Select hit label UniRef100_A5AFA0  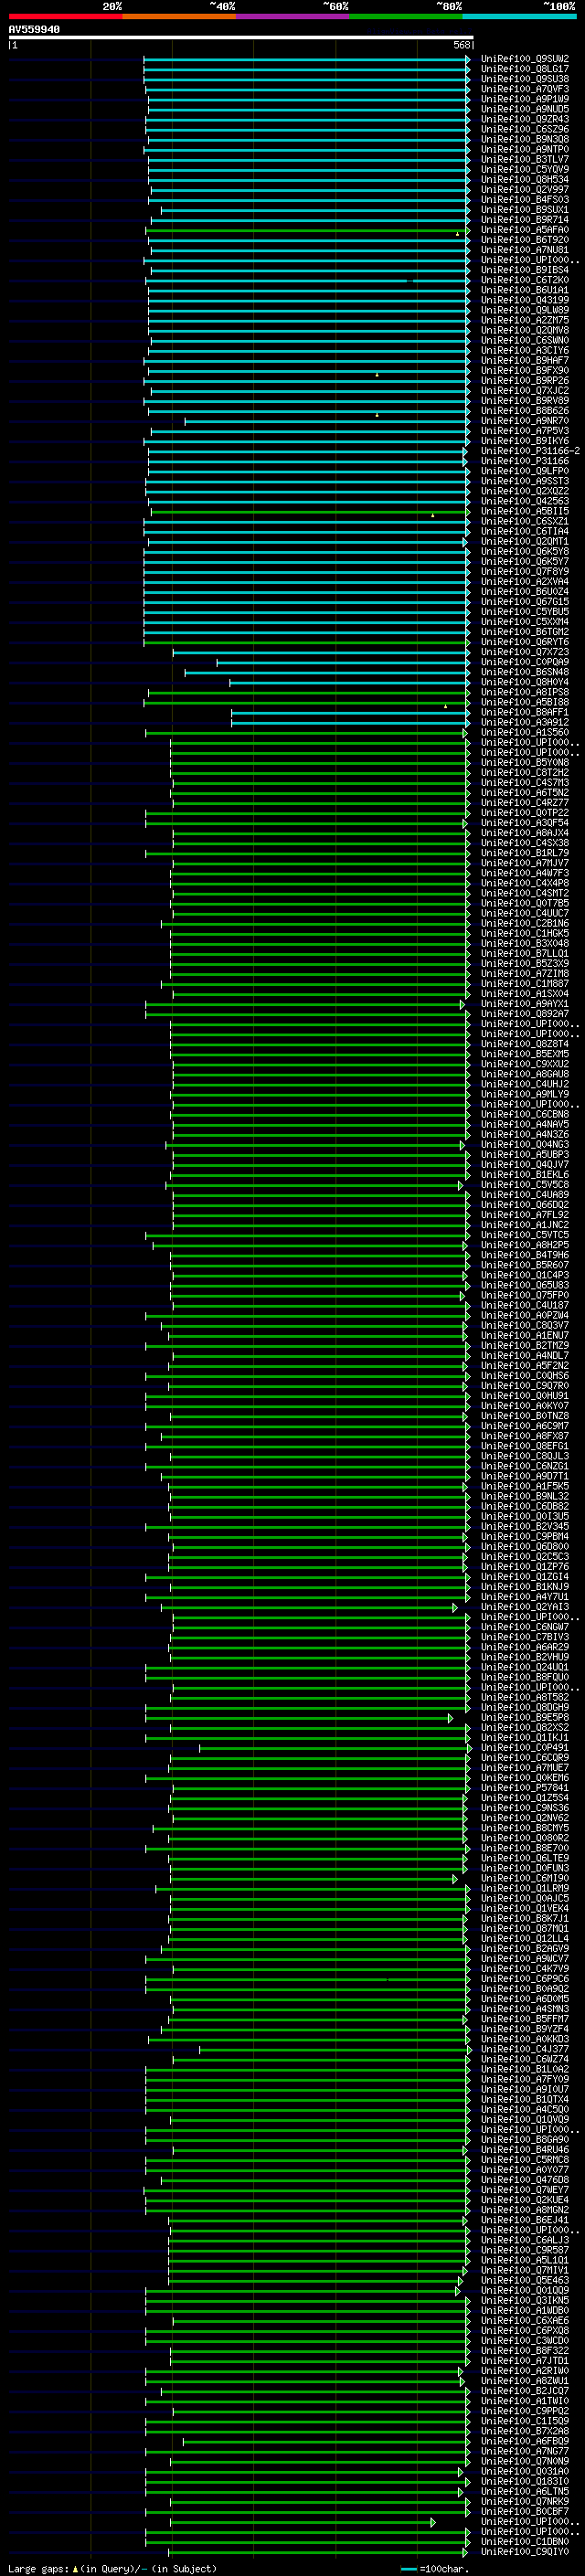(524, 230)
